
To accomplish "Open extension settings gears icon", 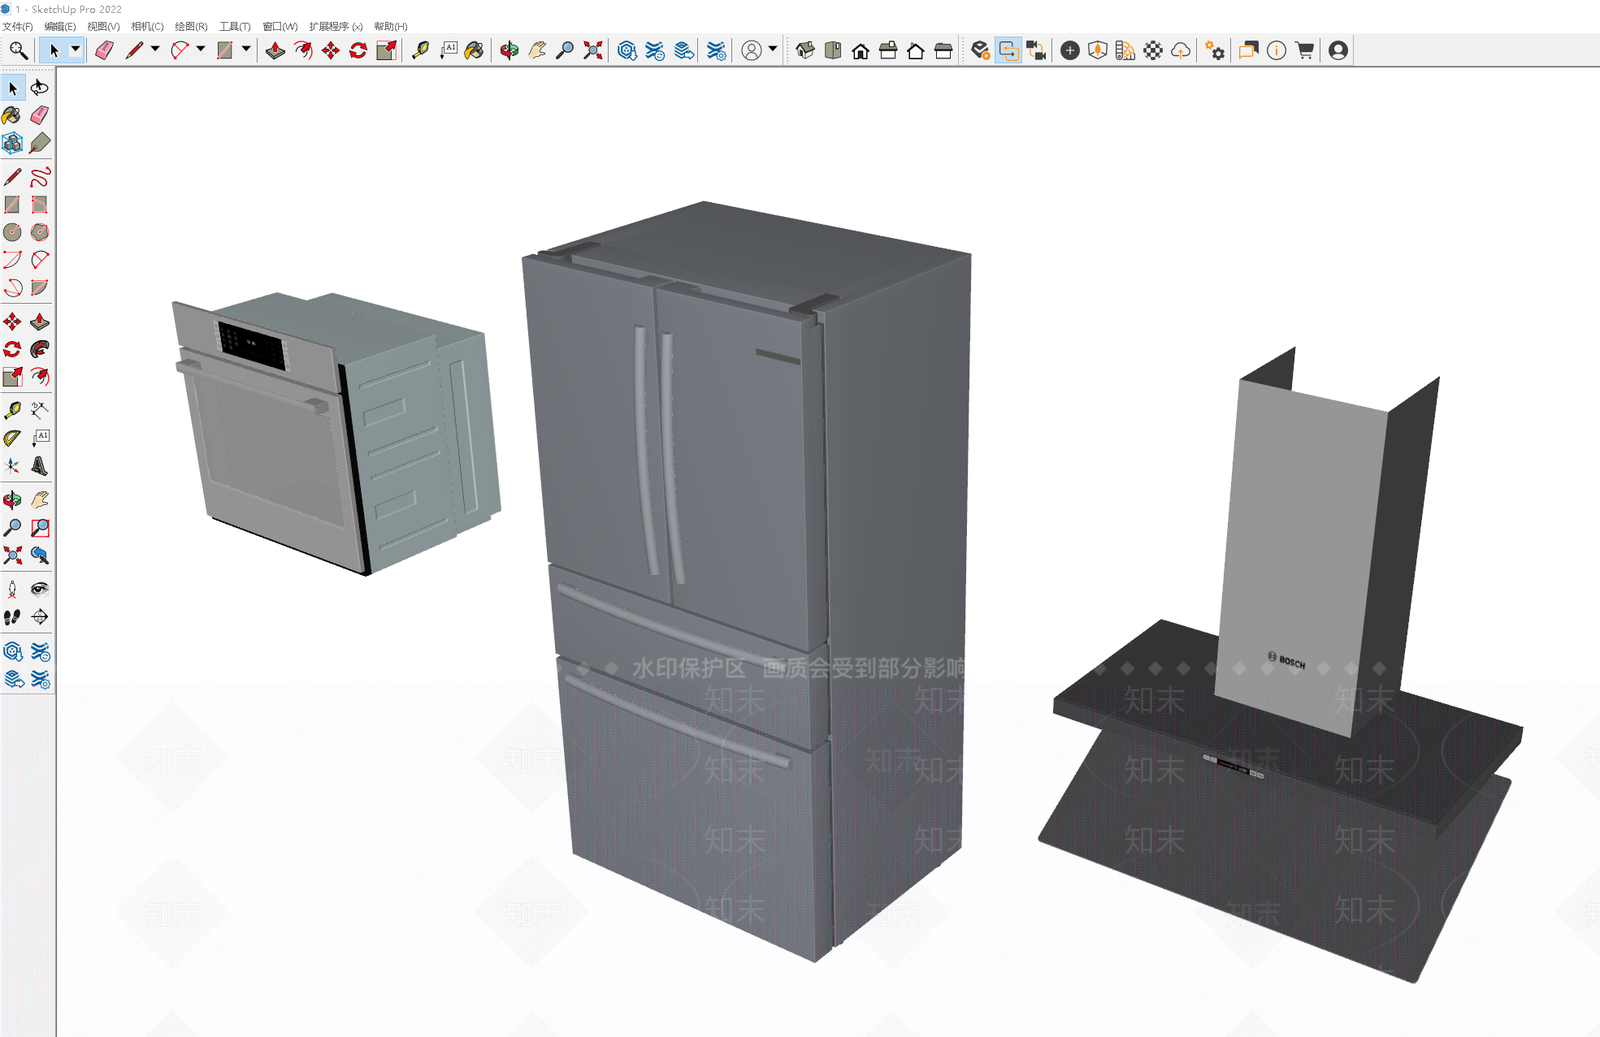I will 1215,50.
